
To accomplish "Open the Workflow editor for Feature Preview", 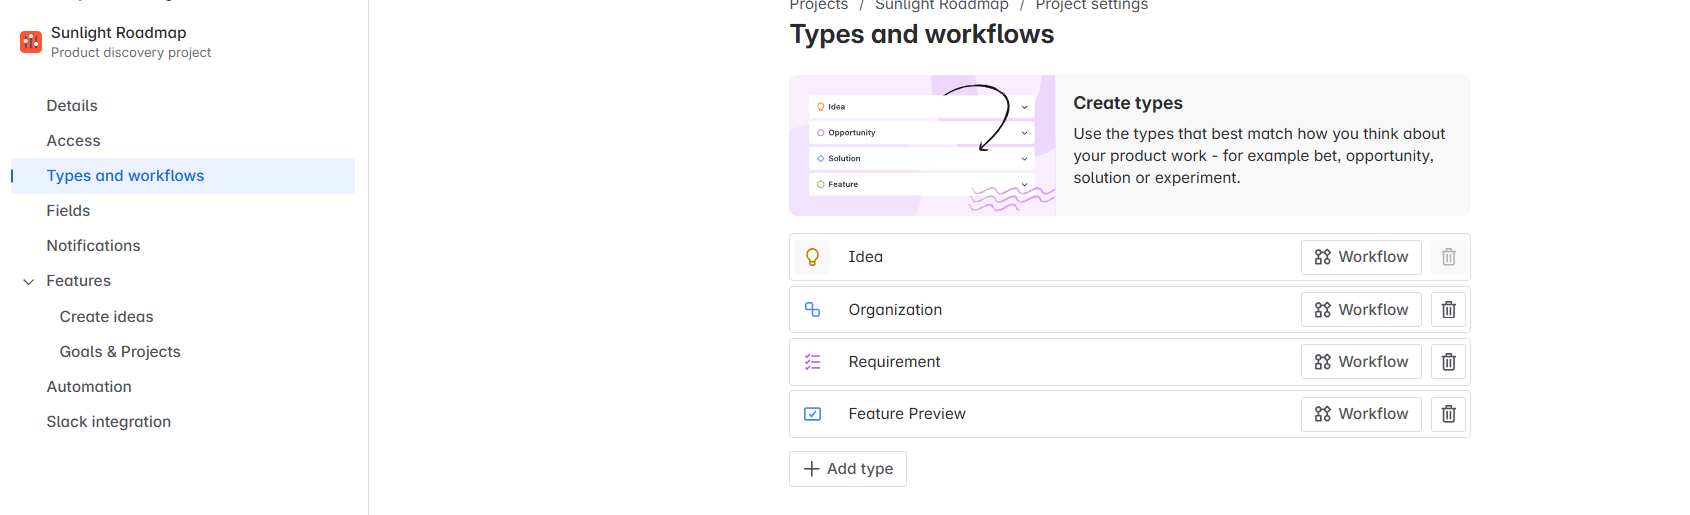I will tap(1361, 414).
